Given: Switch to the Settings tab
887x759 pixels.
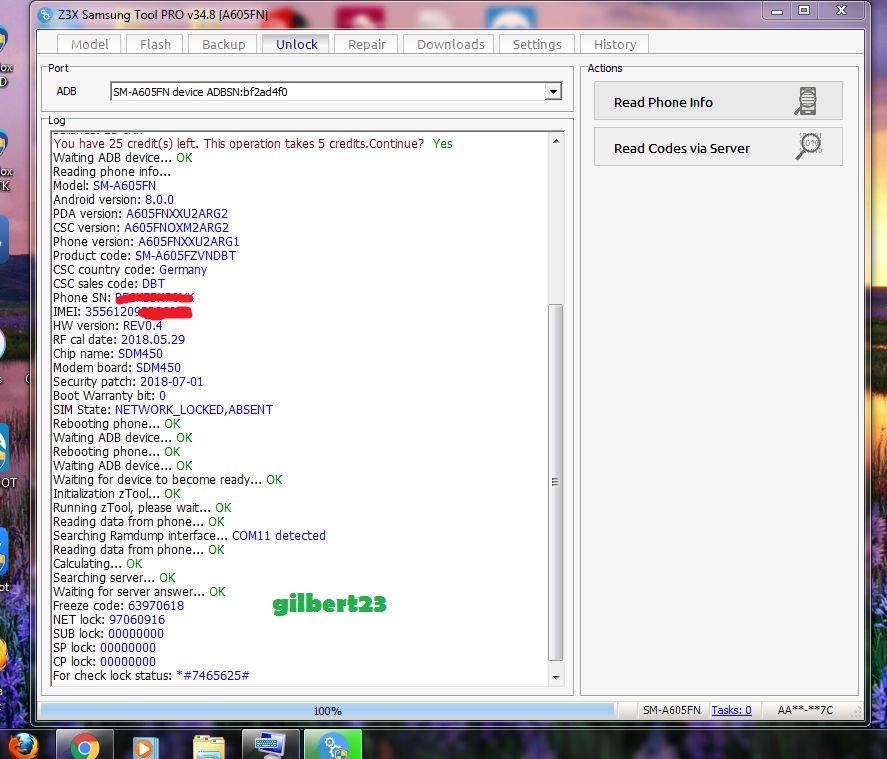Looking at the screenshot, I should [537, 44].
